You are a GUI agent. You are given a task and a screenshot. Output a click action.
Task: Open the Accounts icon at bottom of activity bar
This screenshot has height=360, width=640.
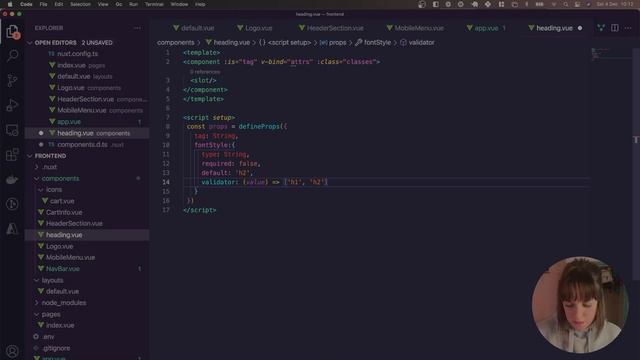tap(12, 351)
